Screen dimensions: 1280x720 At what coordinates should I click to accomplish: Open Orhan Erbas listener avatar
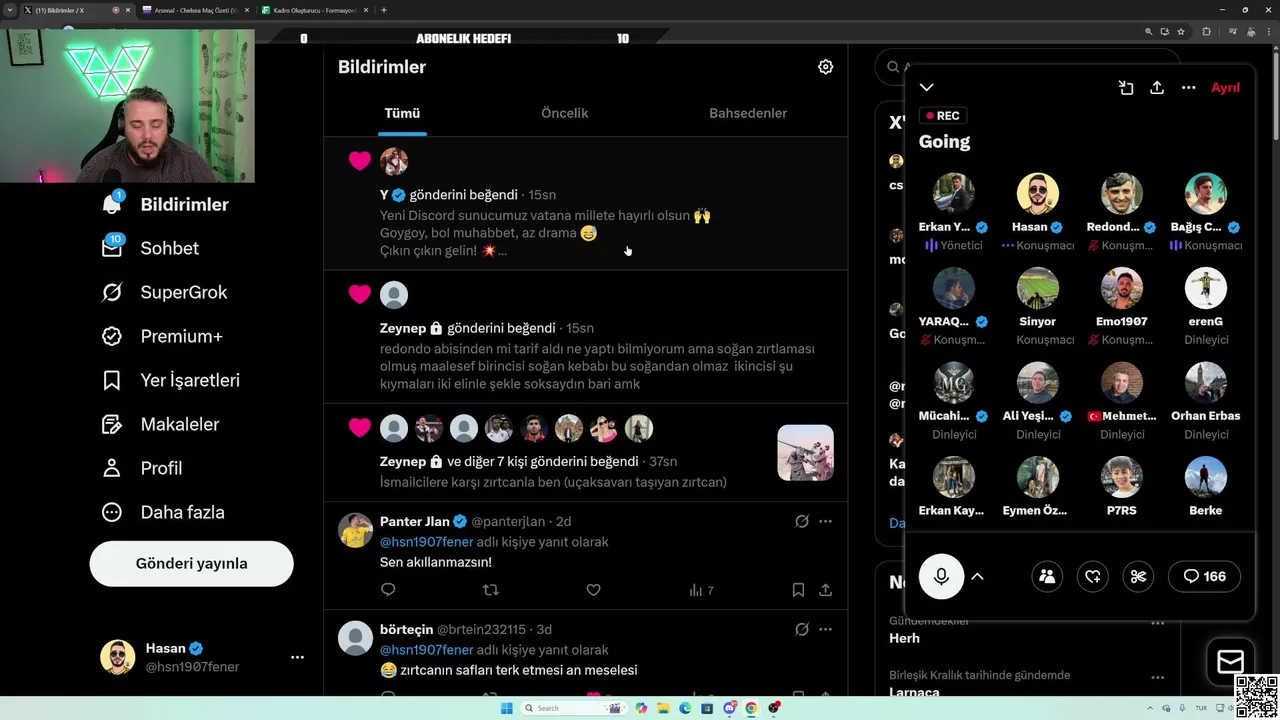pos(1205,383)
